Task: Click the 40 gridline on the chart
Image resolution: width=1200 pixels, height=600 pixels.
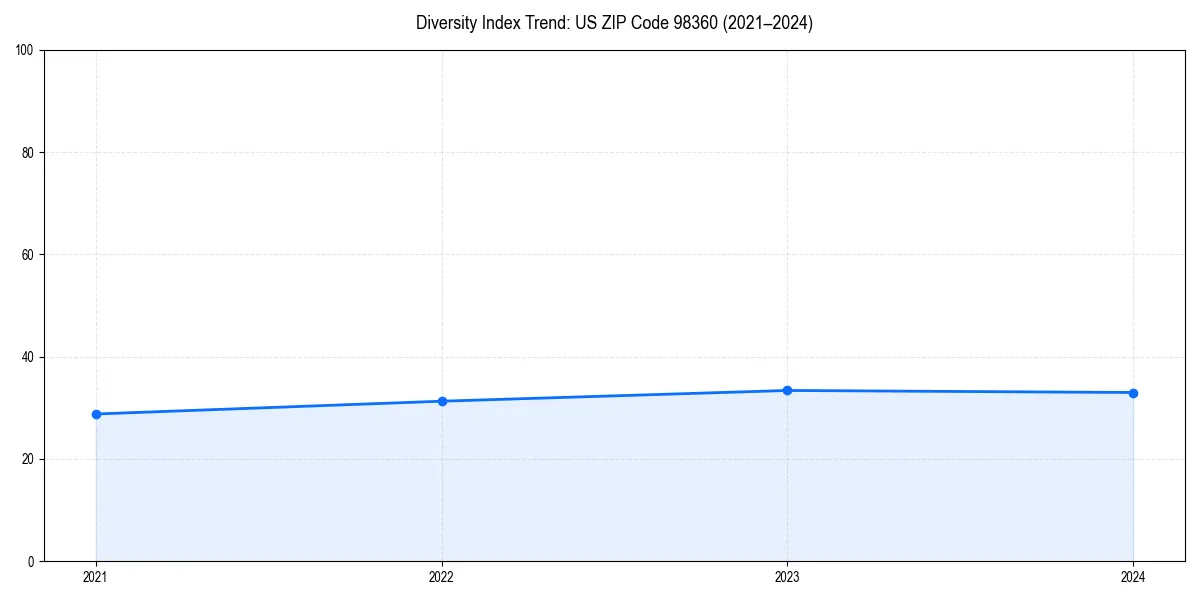Action: coord(600,355)
